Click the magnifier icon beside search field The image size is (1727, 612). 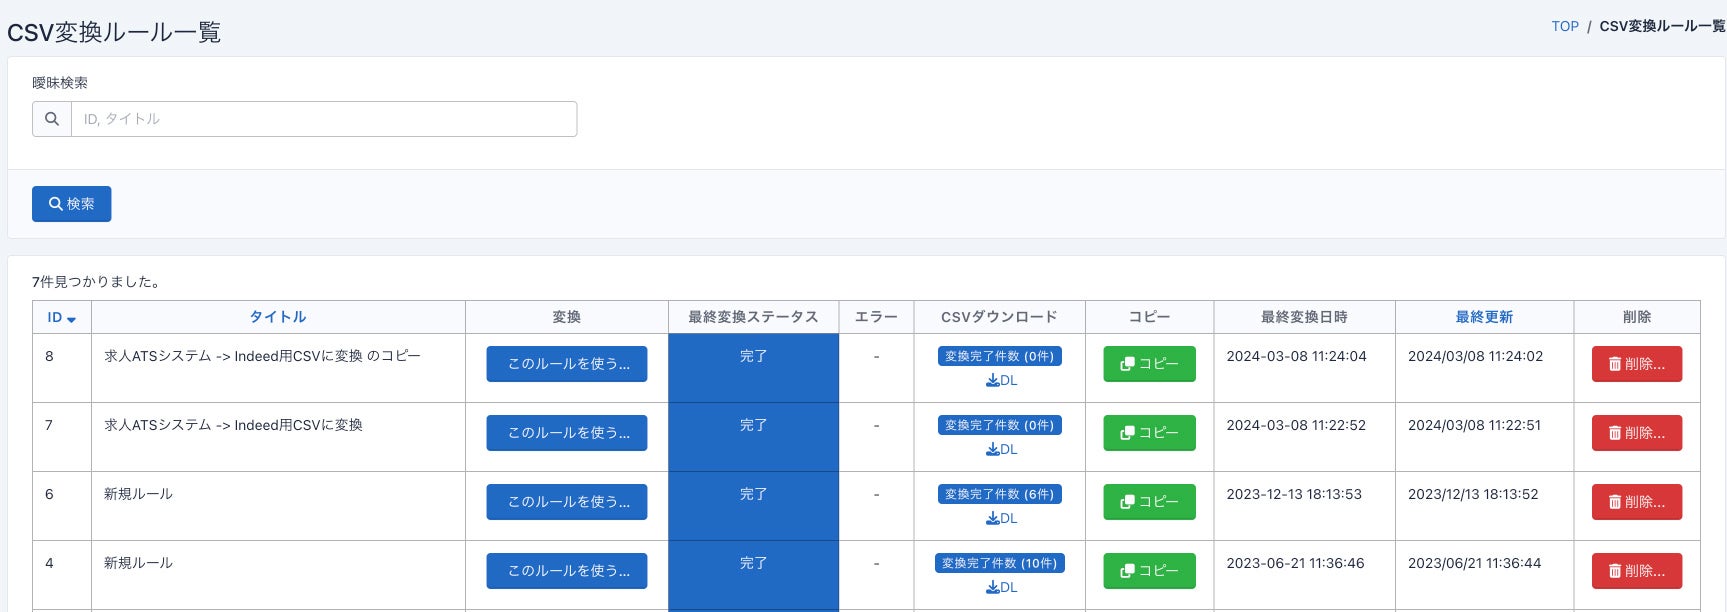[x=52, y=119]
